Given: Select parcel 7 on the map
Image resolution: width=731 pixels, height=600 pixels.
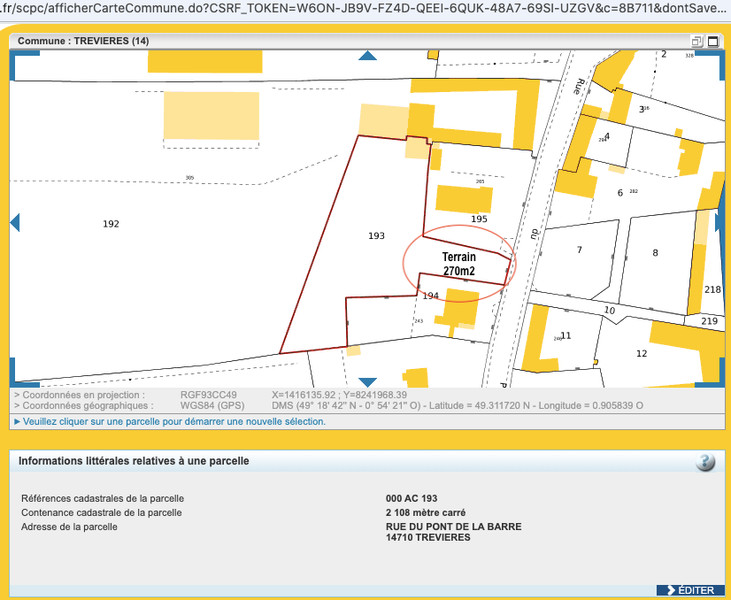Looking at the screenshot, I should pyautogui.click(x=579, y=250).
